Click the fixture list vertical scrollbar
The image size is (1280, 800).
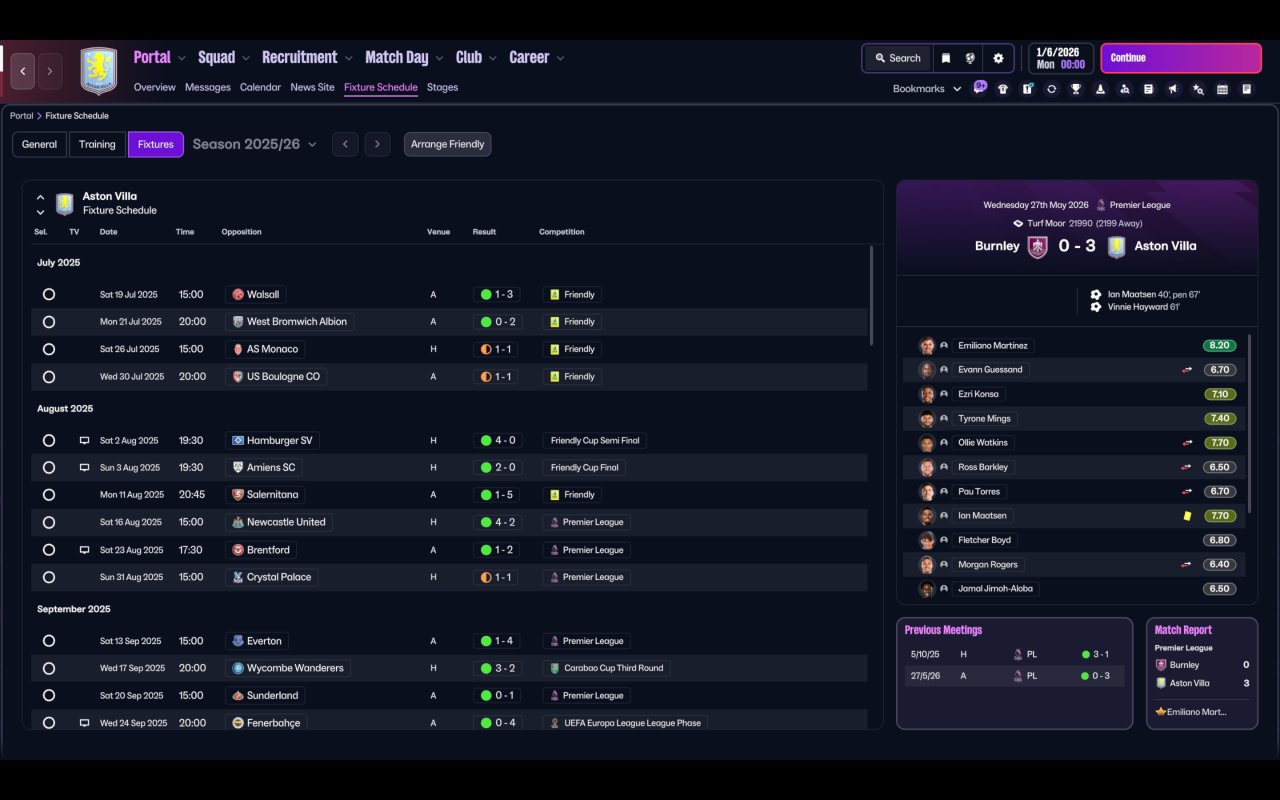[872, 296]
